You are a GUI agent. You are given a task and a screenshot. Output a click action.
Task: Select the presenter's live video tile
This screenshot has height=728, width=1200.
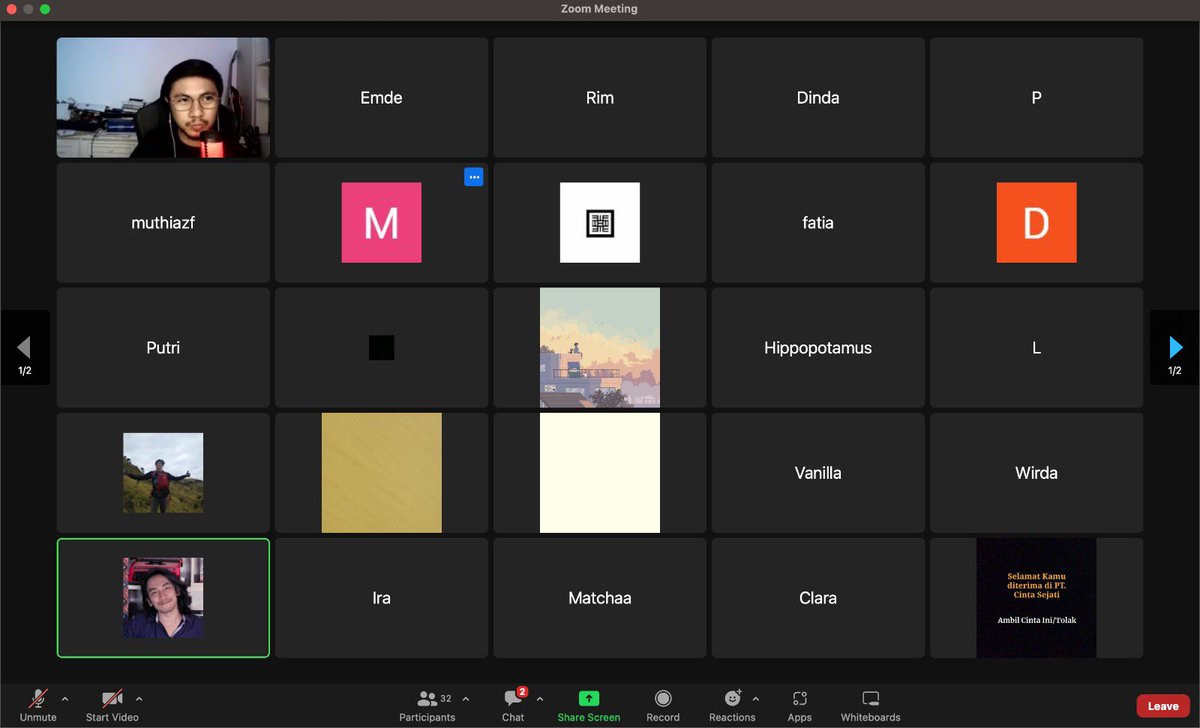click(163, 98)
